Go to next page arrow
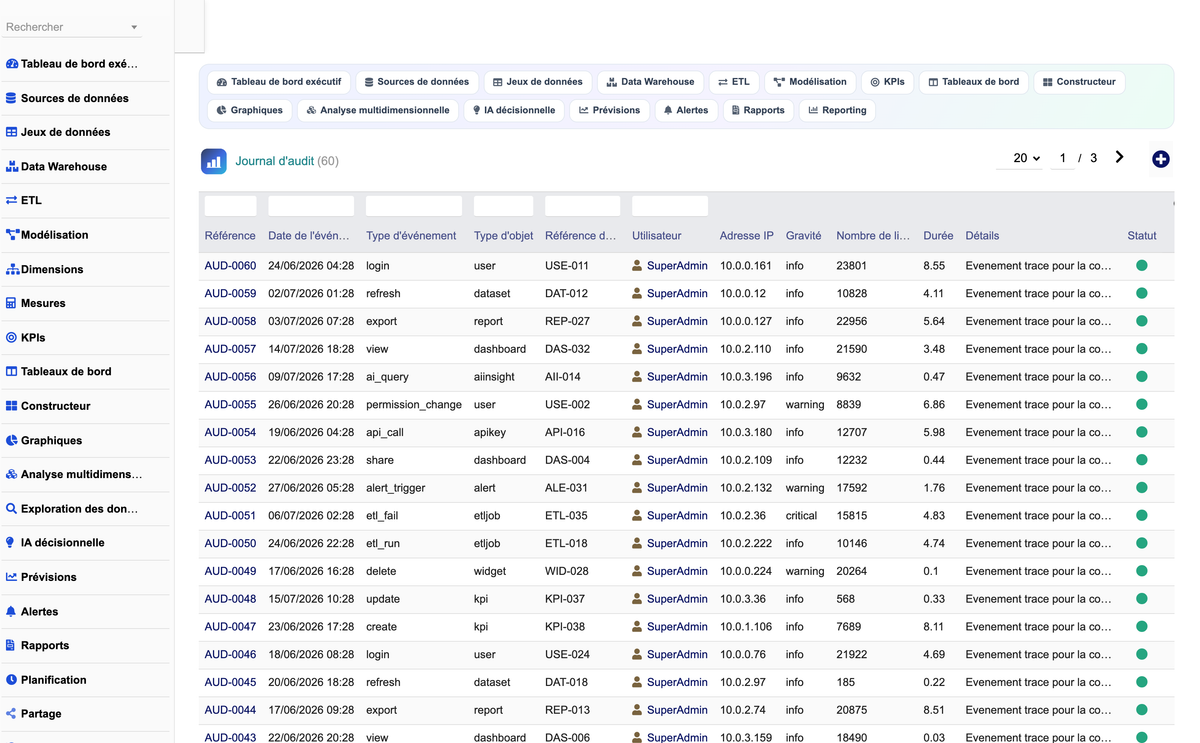This screenshot has width=1200, height=743. 1119,157
